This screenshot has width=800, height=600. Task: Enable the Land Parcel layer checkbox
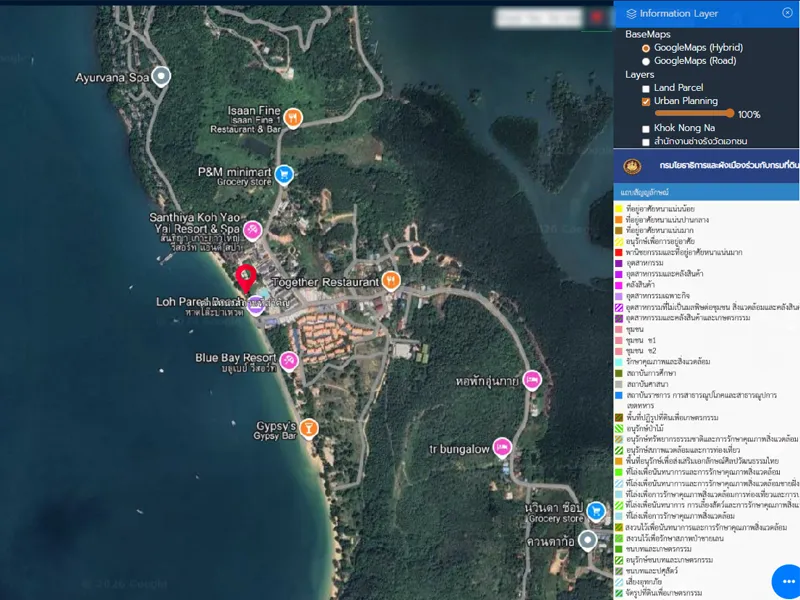[x=646, y=89]
